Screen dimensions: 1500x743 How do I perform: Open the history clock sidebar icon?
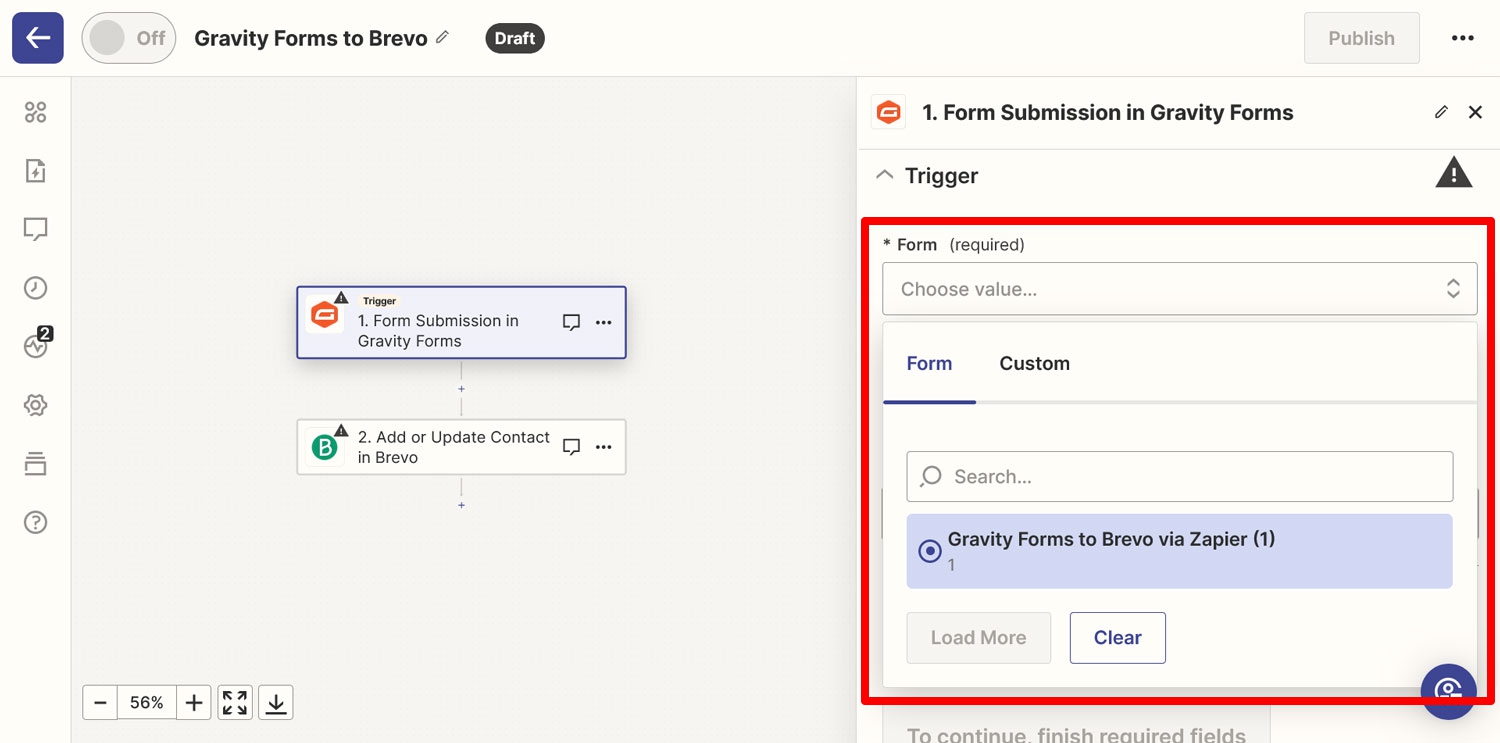coord(35,288)
